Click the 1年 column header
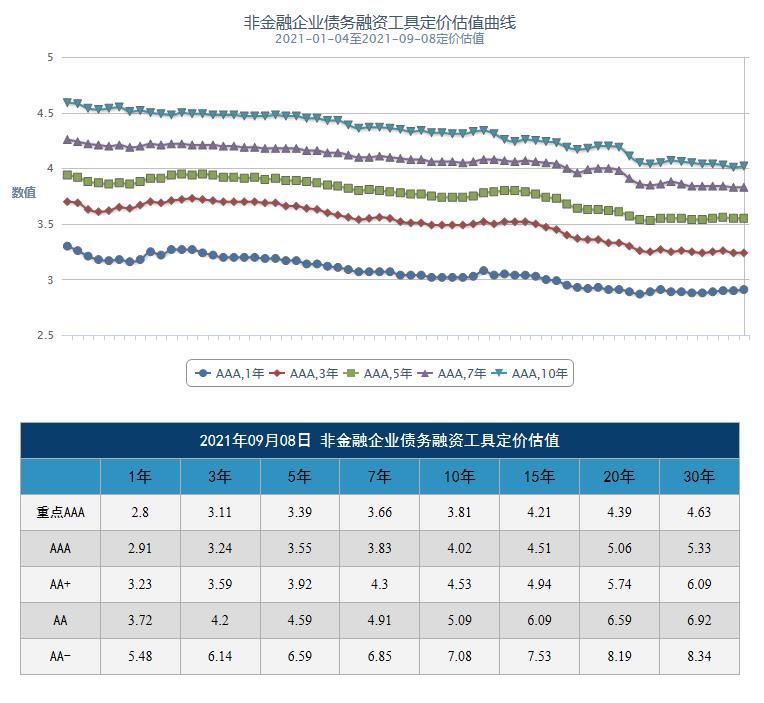This screenshot has height=703, width=764. [x=140, y=476]
